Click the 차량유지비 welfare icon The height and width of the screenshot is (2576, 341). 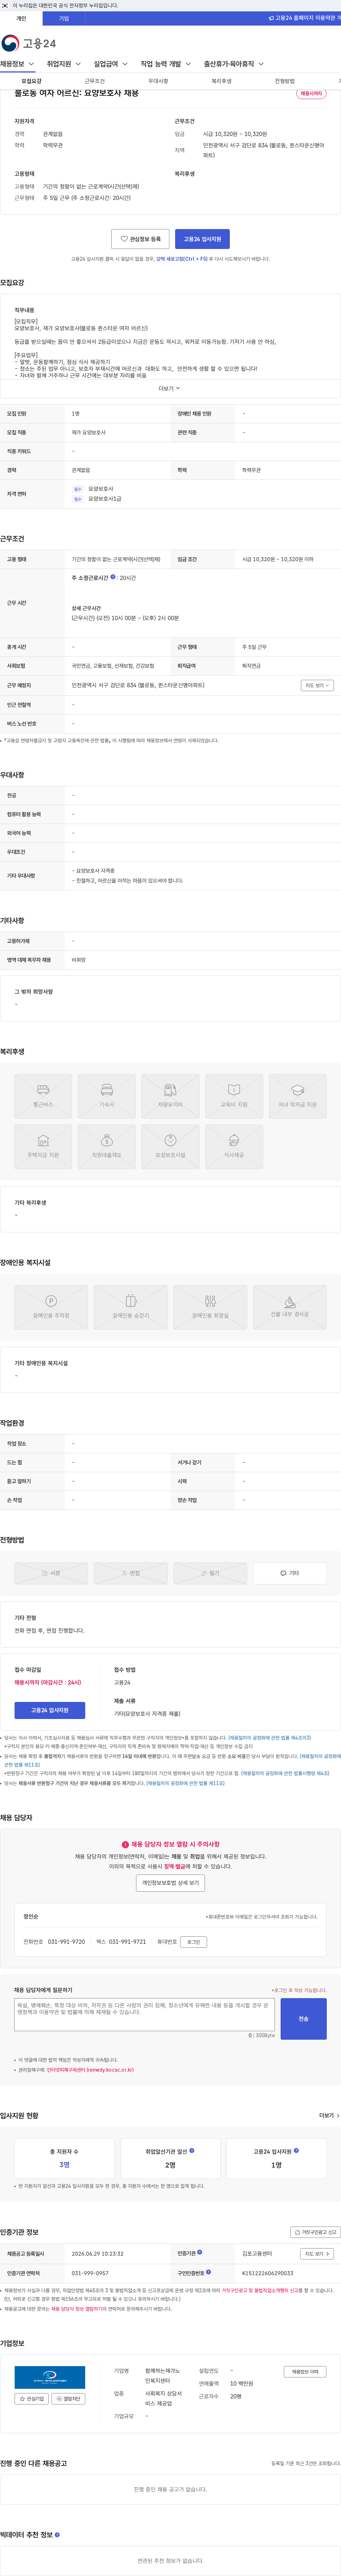pyautogui.click(x=170, y=1096)
